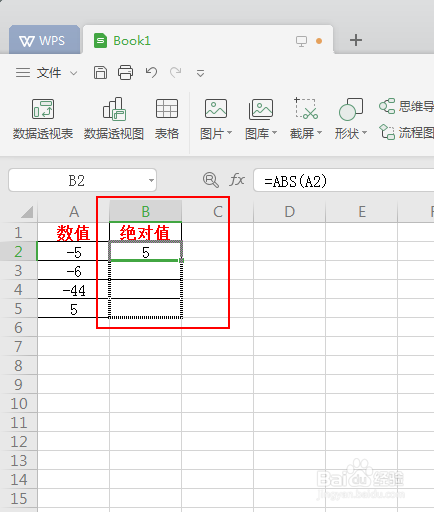Screen dimensions: 434x512
Task: Click cell B2 with value 5
Action: click(x=145, y=251)
